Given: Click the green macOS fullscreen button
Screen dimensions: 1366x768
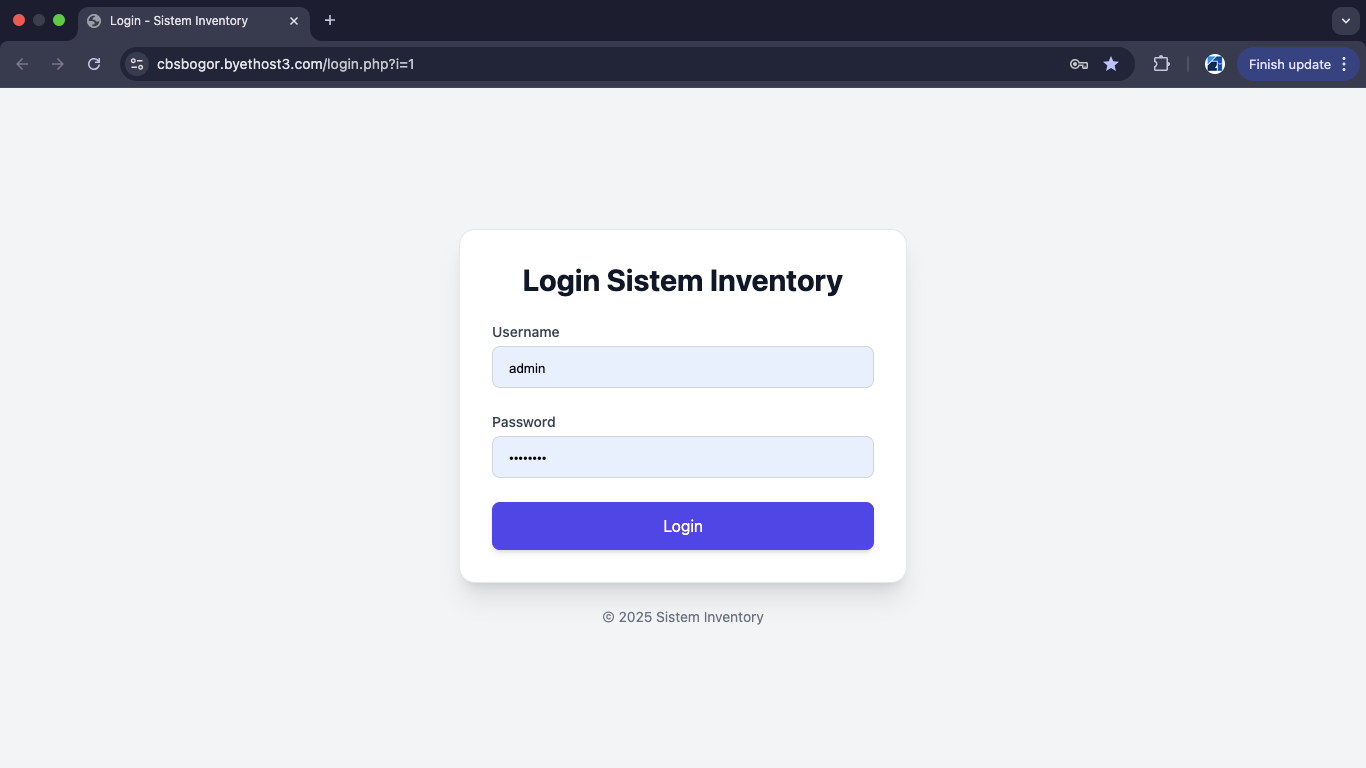Looking at the screenshot, I should [59, 20].
